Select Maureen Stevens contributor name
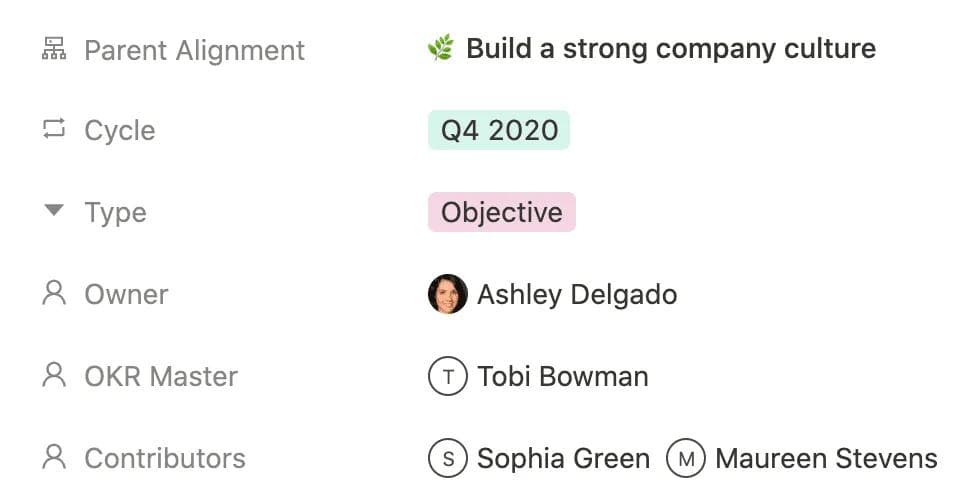Screen dimensions: 978x502 (826, 459)
